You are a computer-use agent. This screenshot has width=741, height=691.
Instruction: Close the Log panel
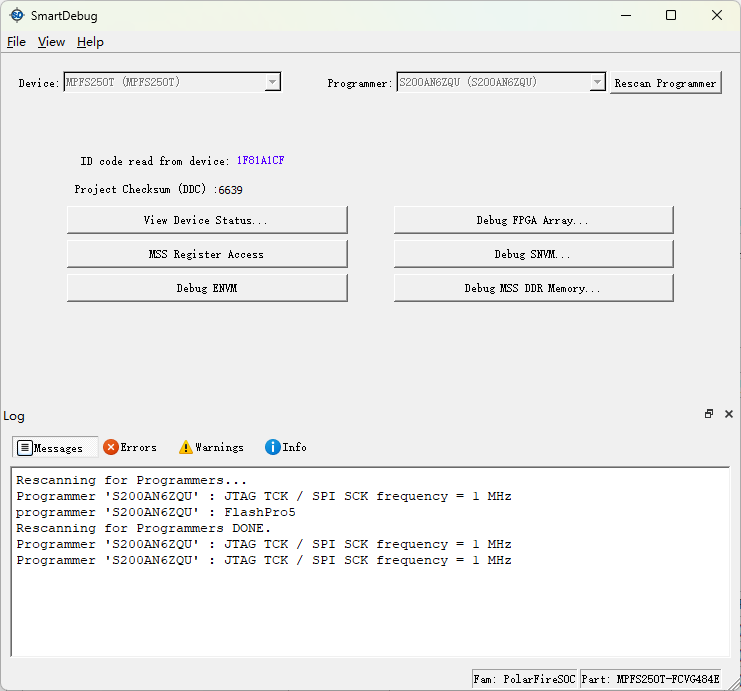point(729,414)
